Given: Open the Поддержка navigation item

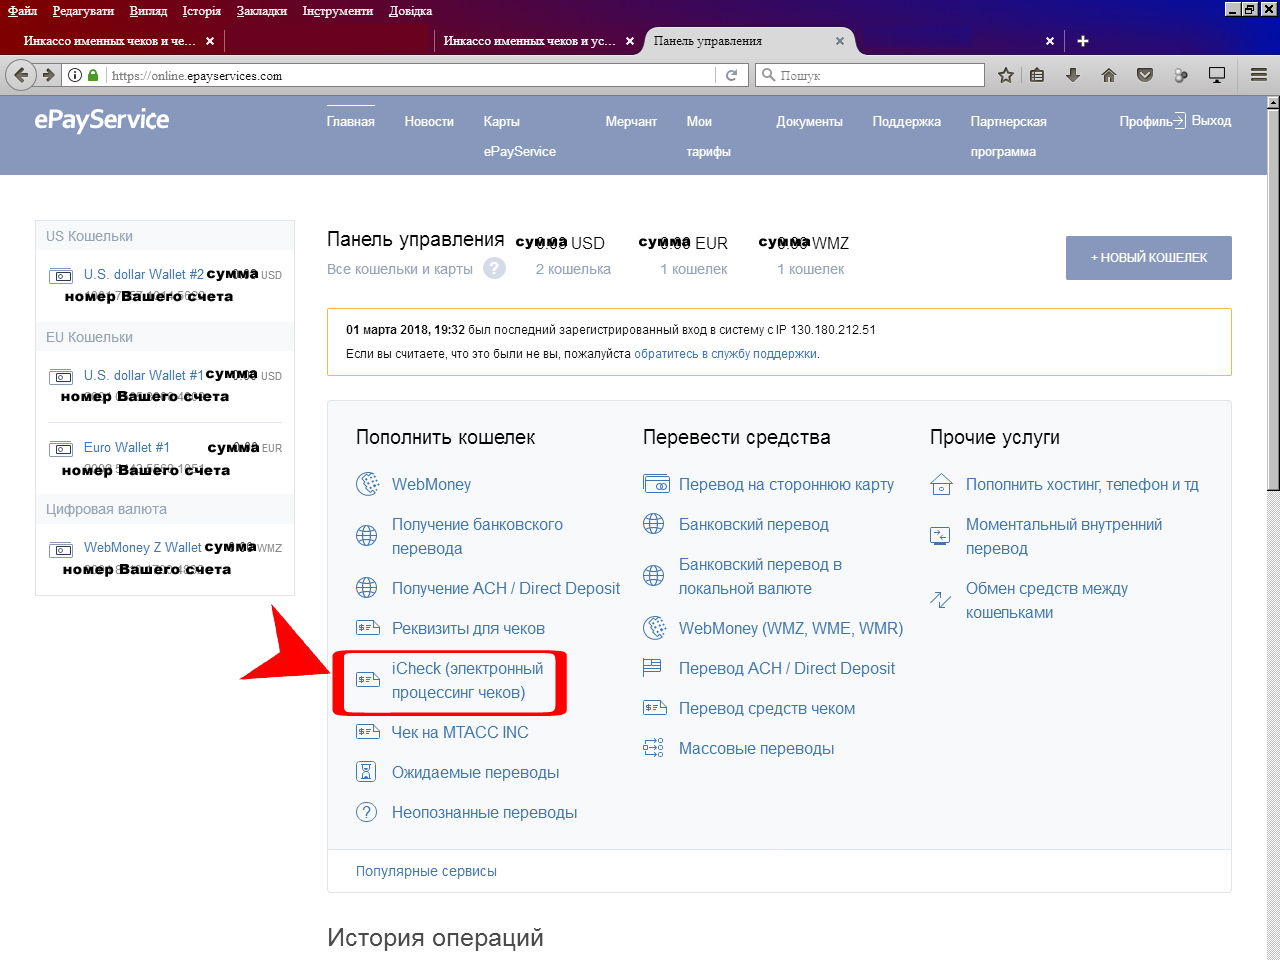Looking at the screenshot, I should tap(906, 121).
